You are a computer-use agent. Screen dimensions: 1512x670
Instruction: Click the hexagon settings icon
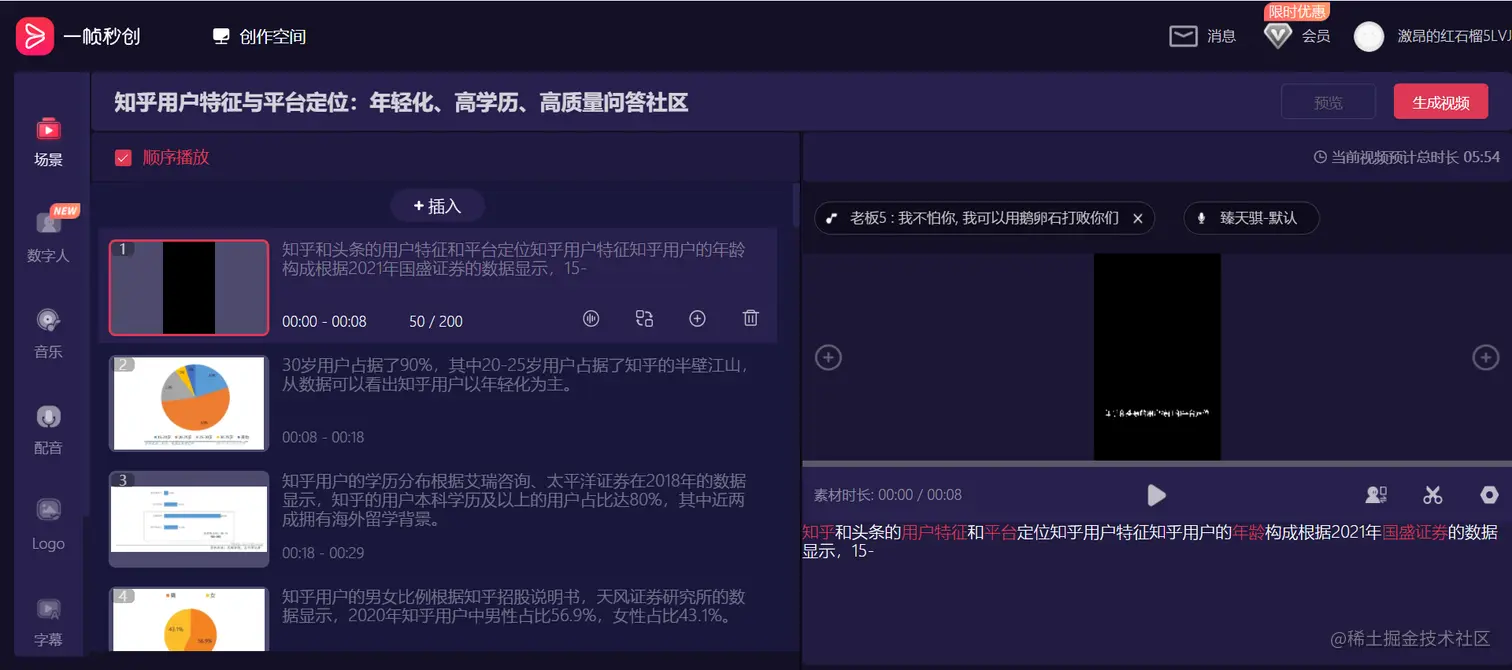[1489, 495]
